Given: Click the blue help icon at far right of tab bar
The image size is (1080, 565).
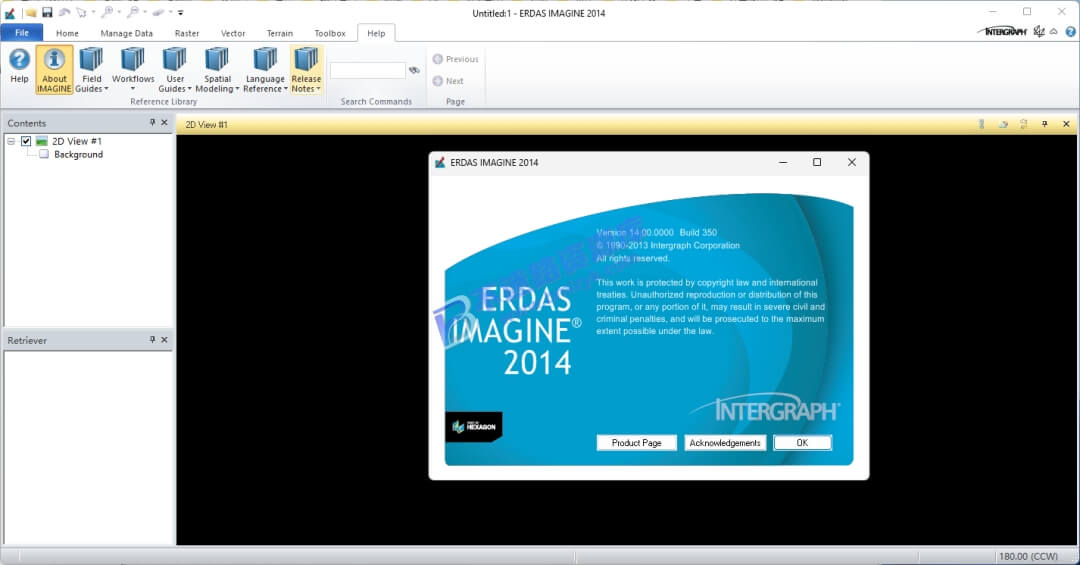Looking at the screenshot, I should click(x=1070, y=32).
